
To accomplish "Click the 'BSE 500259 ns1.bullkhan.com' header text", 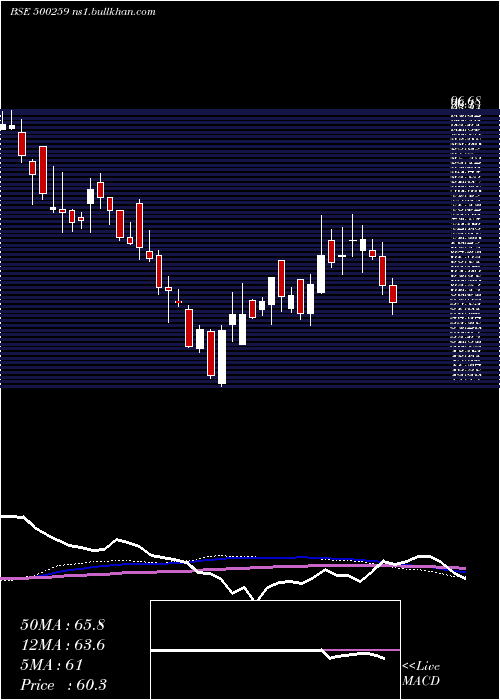I will (x=83, y=12).
